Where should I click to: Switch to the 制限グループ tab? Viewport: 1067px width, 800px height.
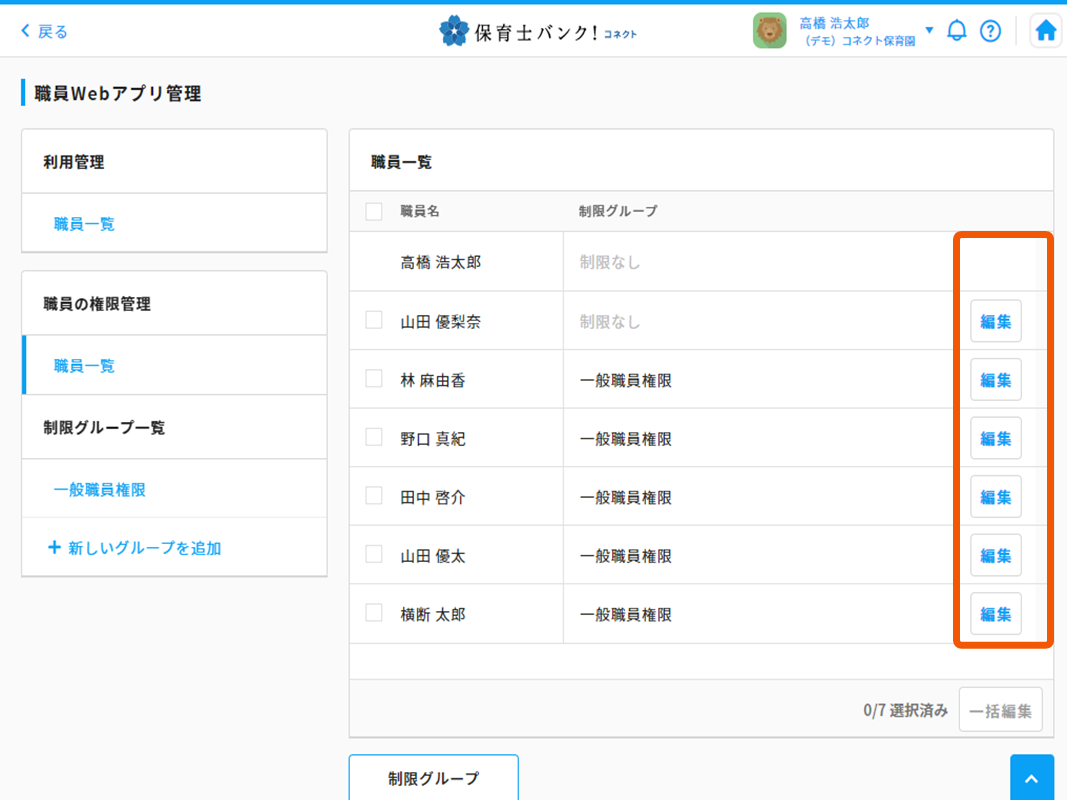[433, 778]
